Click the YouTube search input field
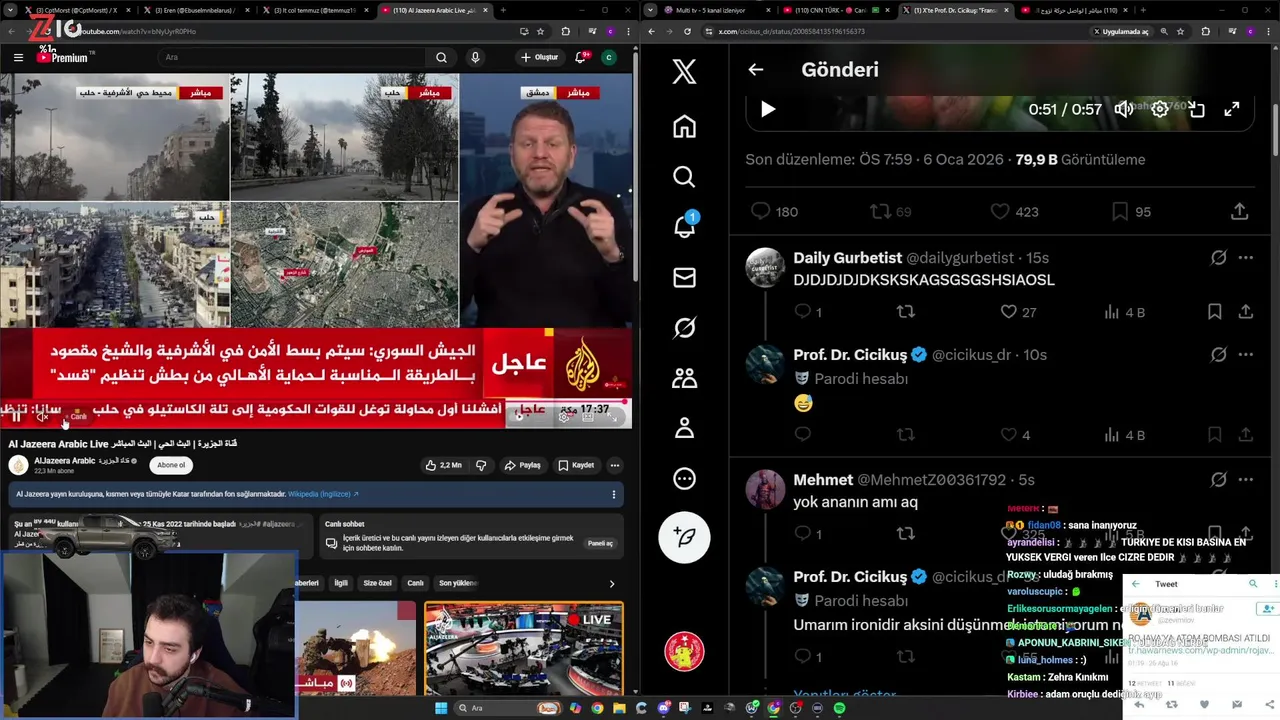Screen dimensions: 1280x720 pos(292,58)
